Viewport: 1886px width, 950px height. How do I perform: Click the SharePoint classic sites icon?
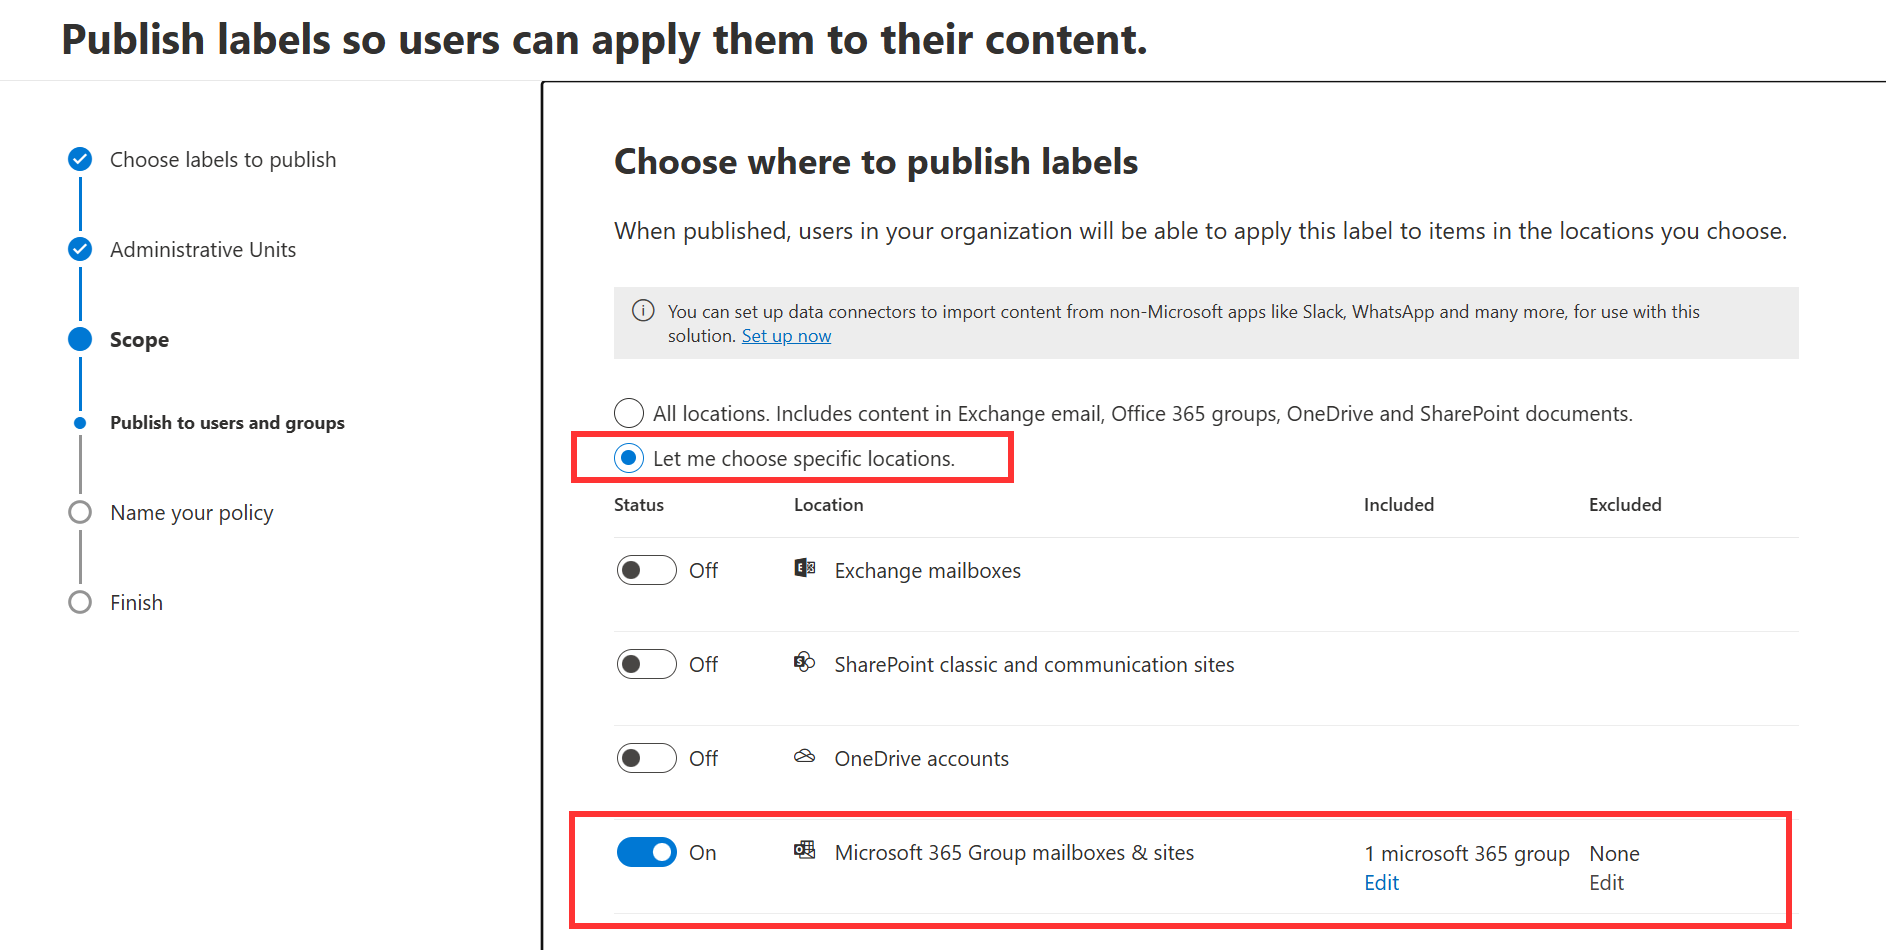(804, 661)
